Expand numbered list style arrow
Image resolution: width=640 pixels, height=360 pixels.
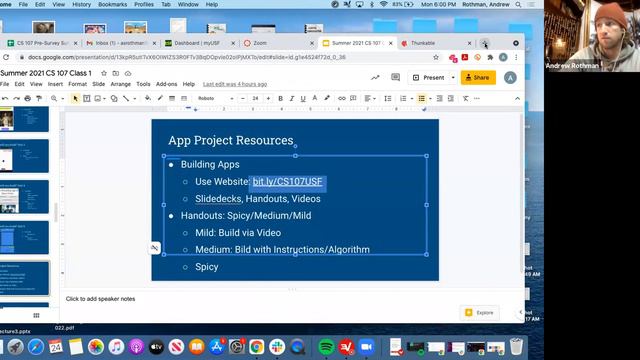point(412,99)
